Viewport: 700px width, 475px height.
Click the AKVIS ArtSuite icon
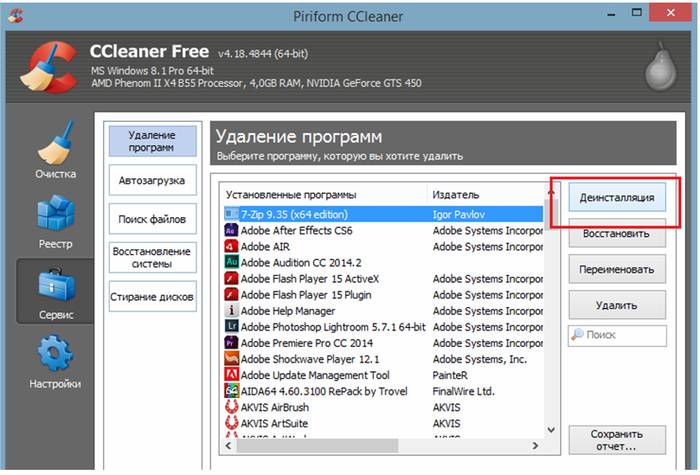[231, 423]
